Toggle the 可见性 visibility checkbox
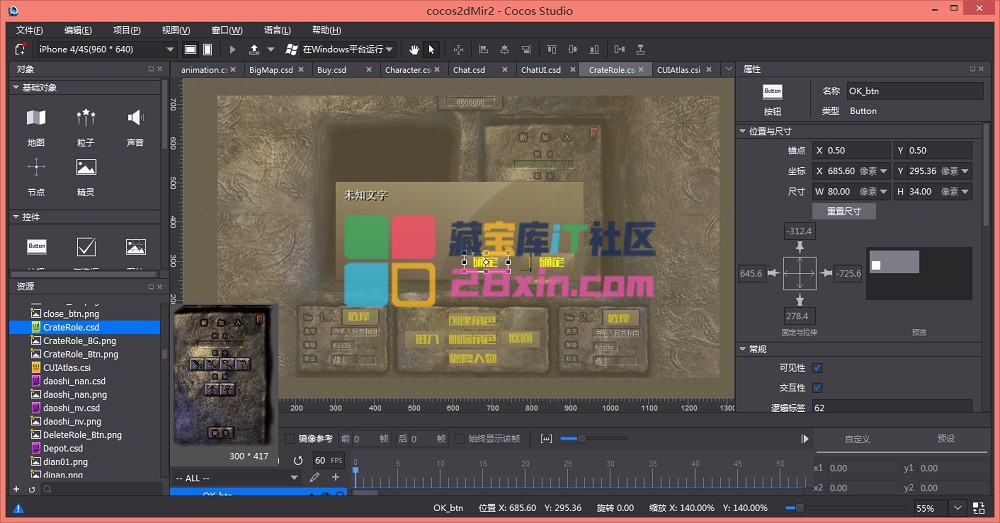Image resolution: width=1000 pixels, height=523 pixels. 817,368
